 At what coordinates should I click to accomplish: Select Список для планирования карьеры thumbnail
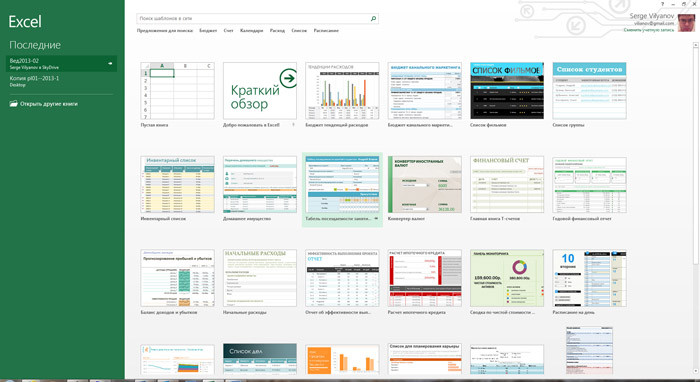(x=425, y=359)
